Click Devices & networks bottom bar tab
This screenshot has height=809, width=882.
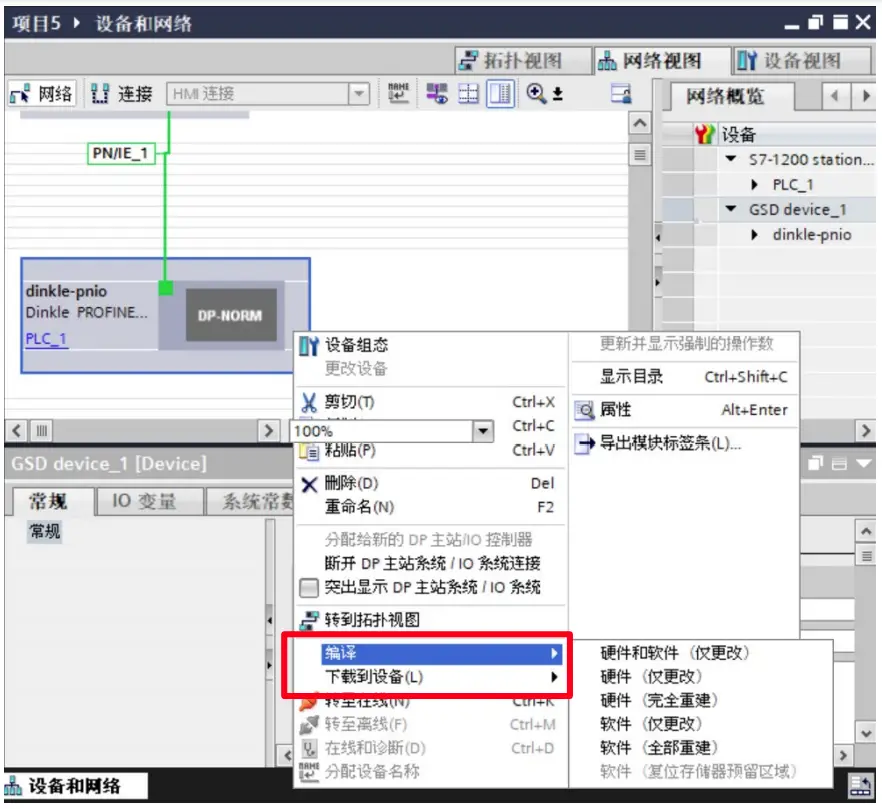coord(75,786)
